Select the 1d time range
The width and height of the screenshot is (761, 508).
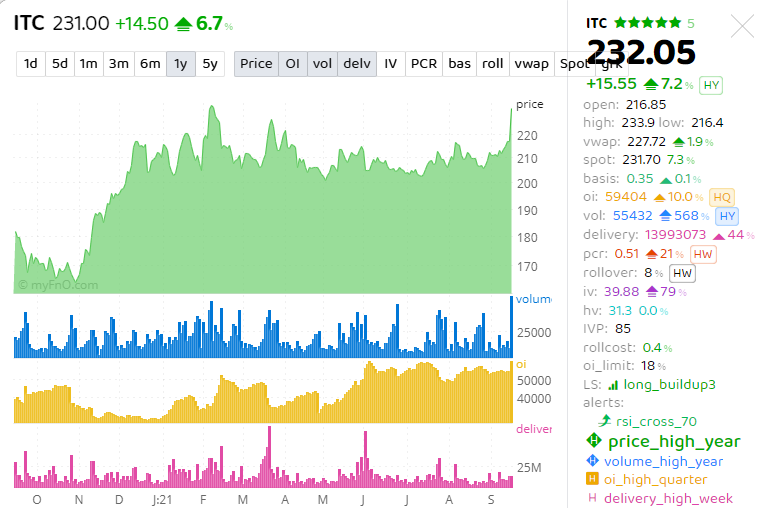pyautogui.click(x=31, y=64)
